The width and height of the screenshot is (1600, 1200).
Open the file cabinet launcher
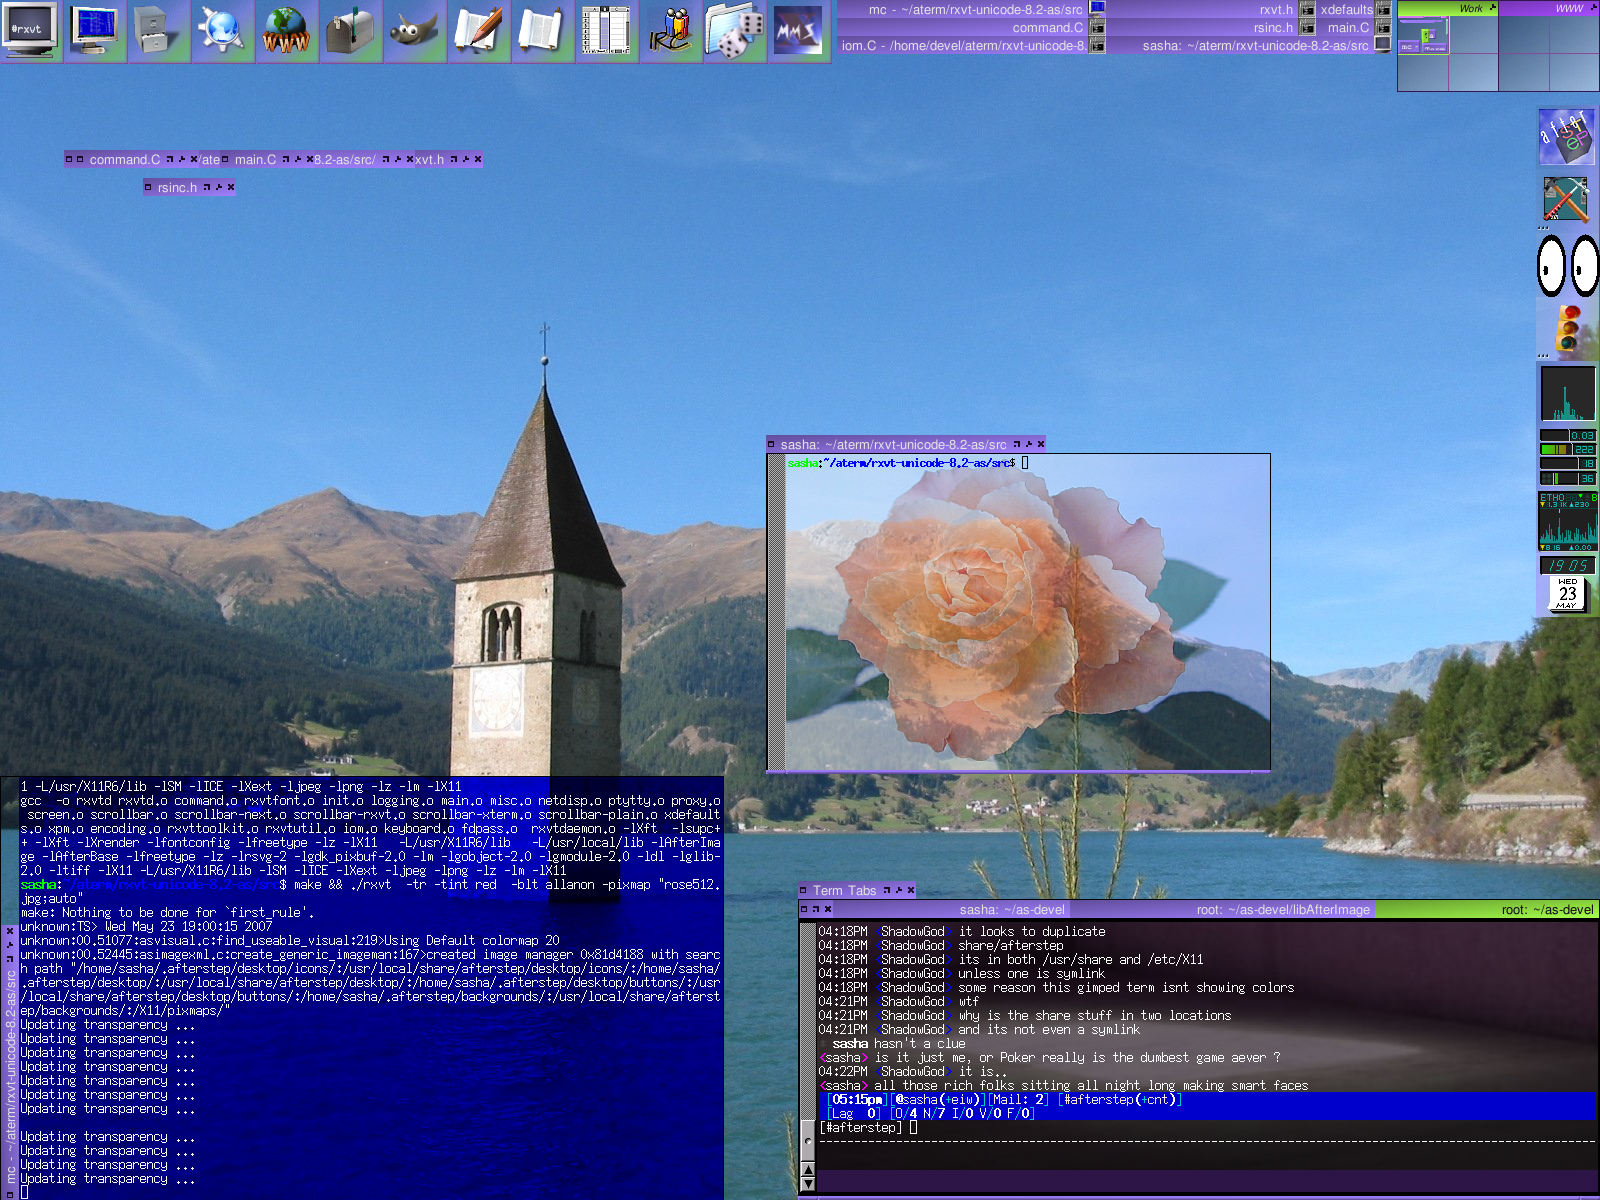(159, 31)
